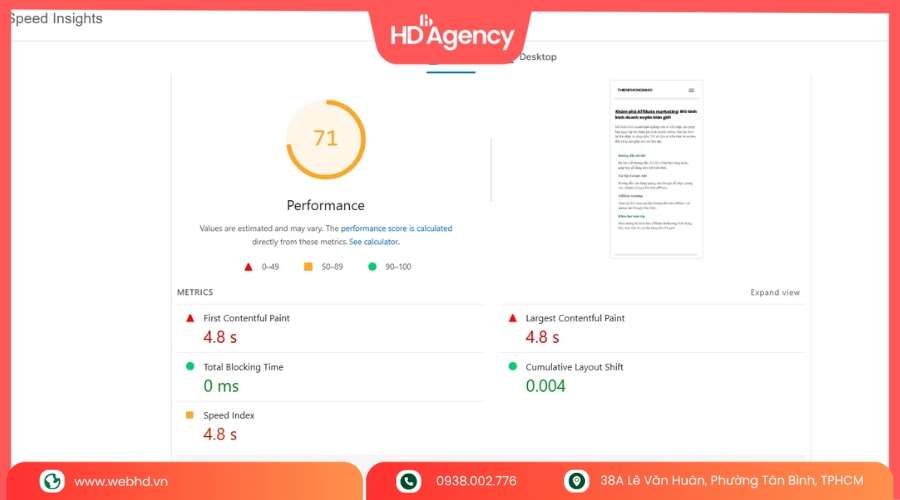Click the red triangle beside First Contentful Paint

tap(190, 318)
